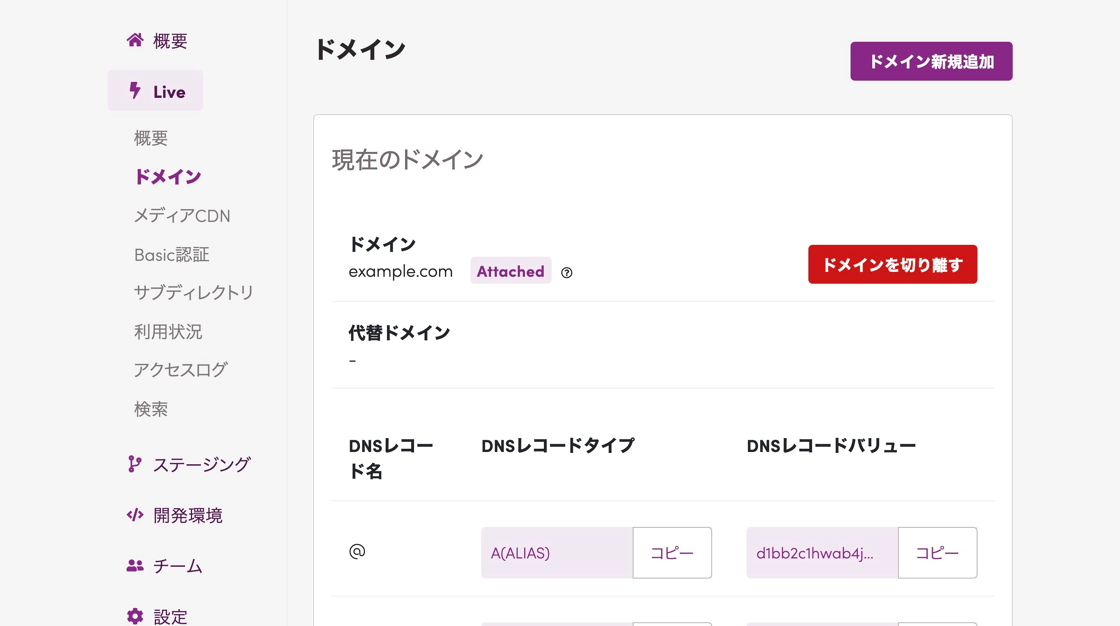Click the Attached status badge
The height and width of the screenshot is (626, 1120).
click(x=510, y=271)
